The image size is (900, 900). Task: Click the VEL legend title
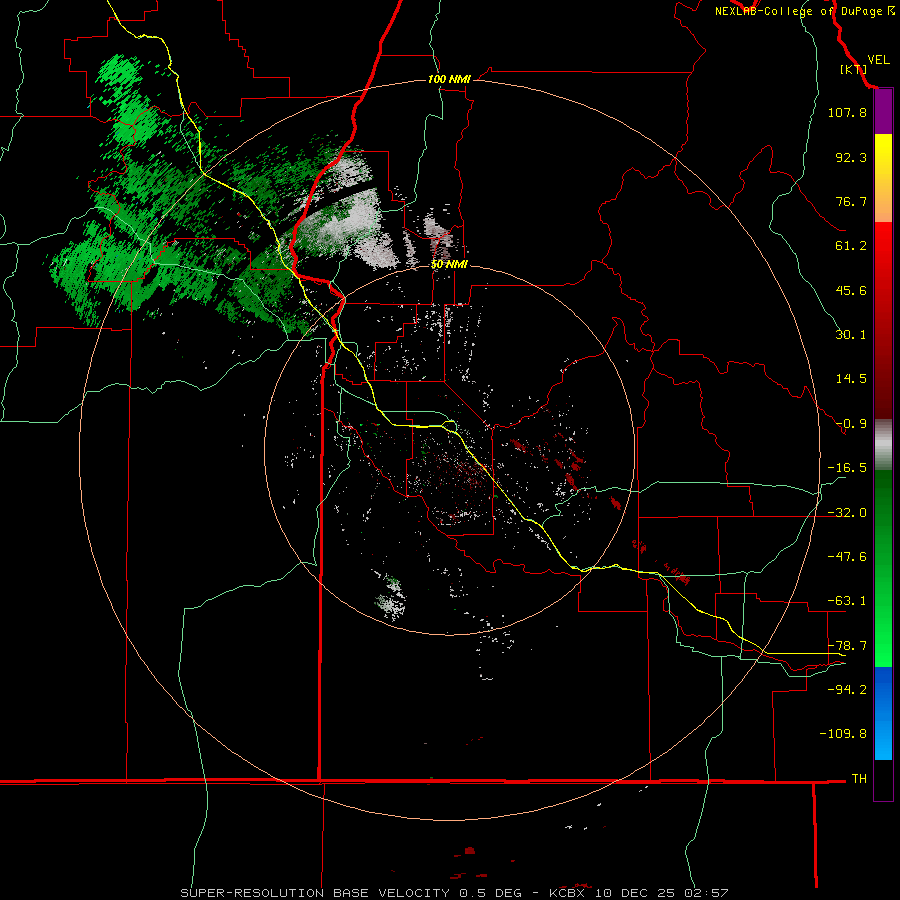click(878, 60)
